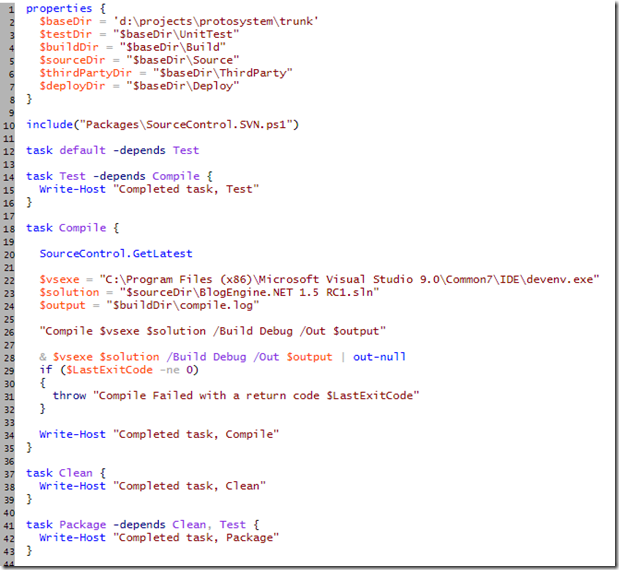
Task: Click the 'throw' keyword on line 31
Action: click(x=70, y=395)
